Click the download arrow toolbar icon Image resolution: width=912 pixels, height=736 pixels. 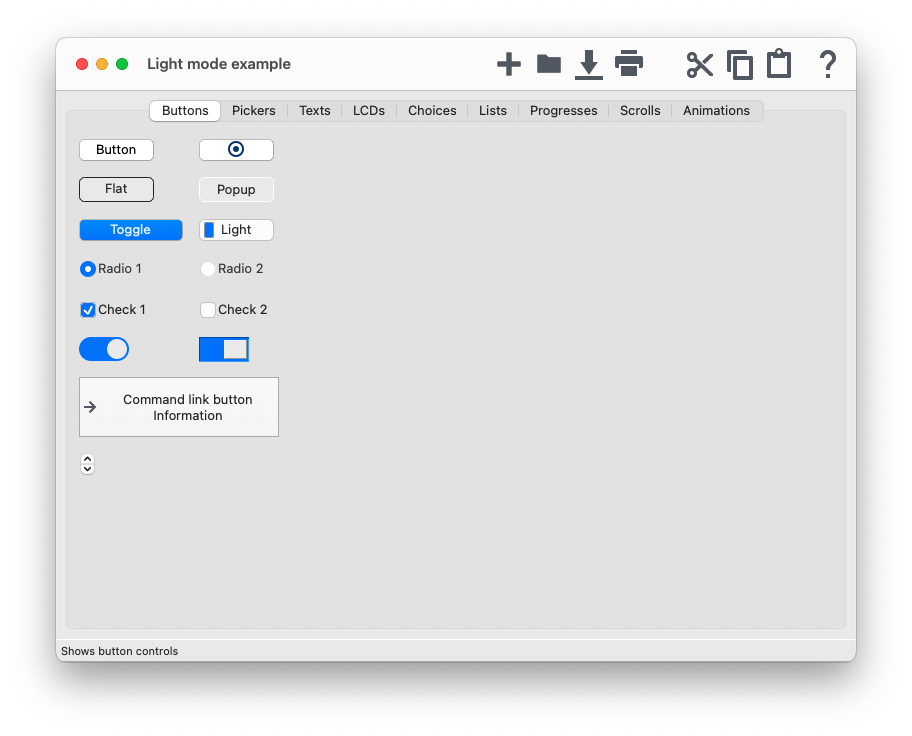tap(589, 65)
